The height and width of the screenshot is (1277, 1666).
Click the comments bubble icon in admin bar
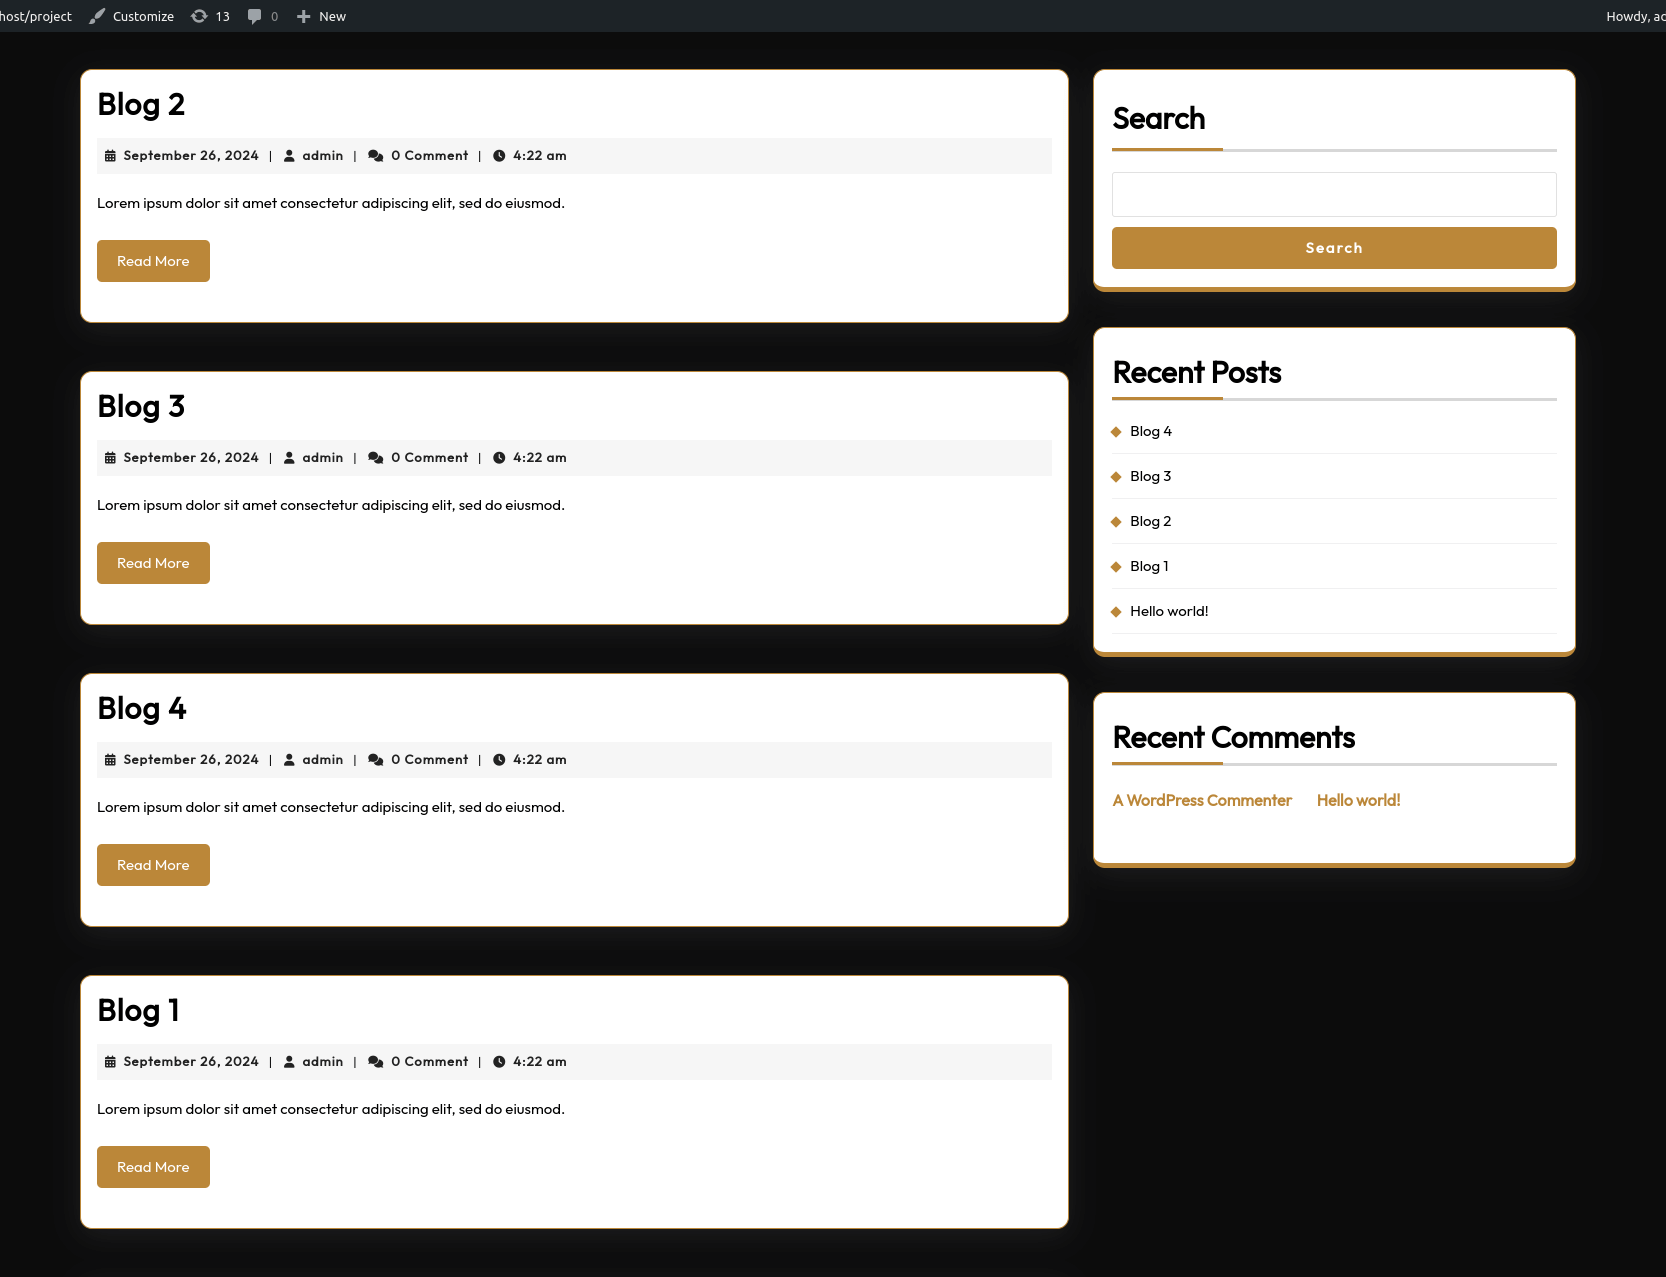[255, 16]
